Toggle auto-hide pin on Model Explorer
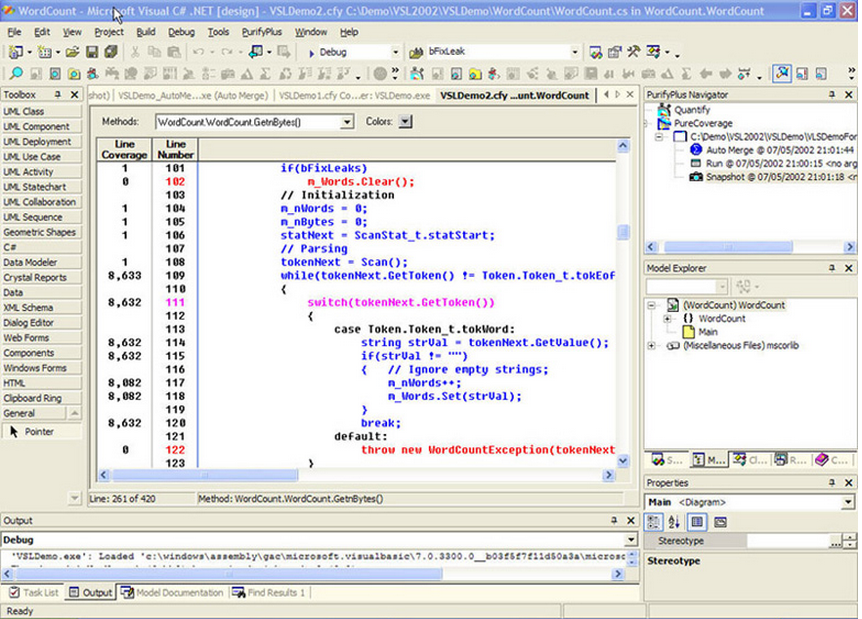 click(833, 268)
